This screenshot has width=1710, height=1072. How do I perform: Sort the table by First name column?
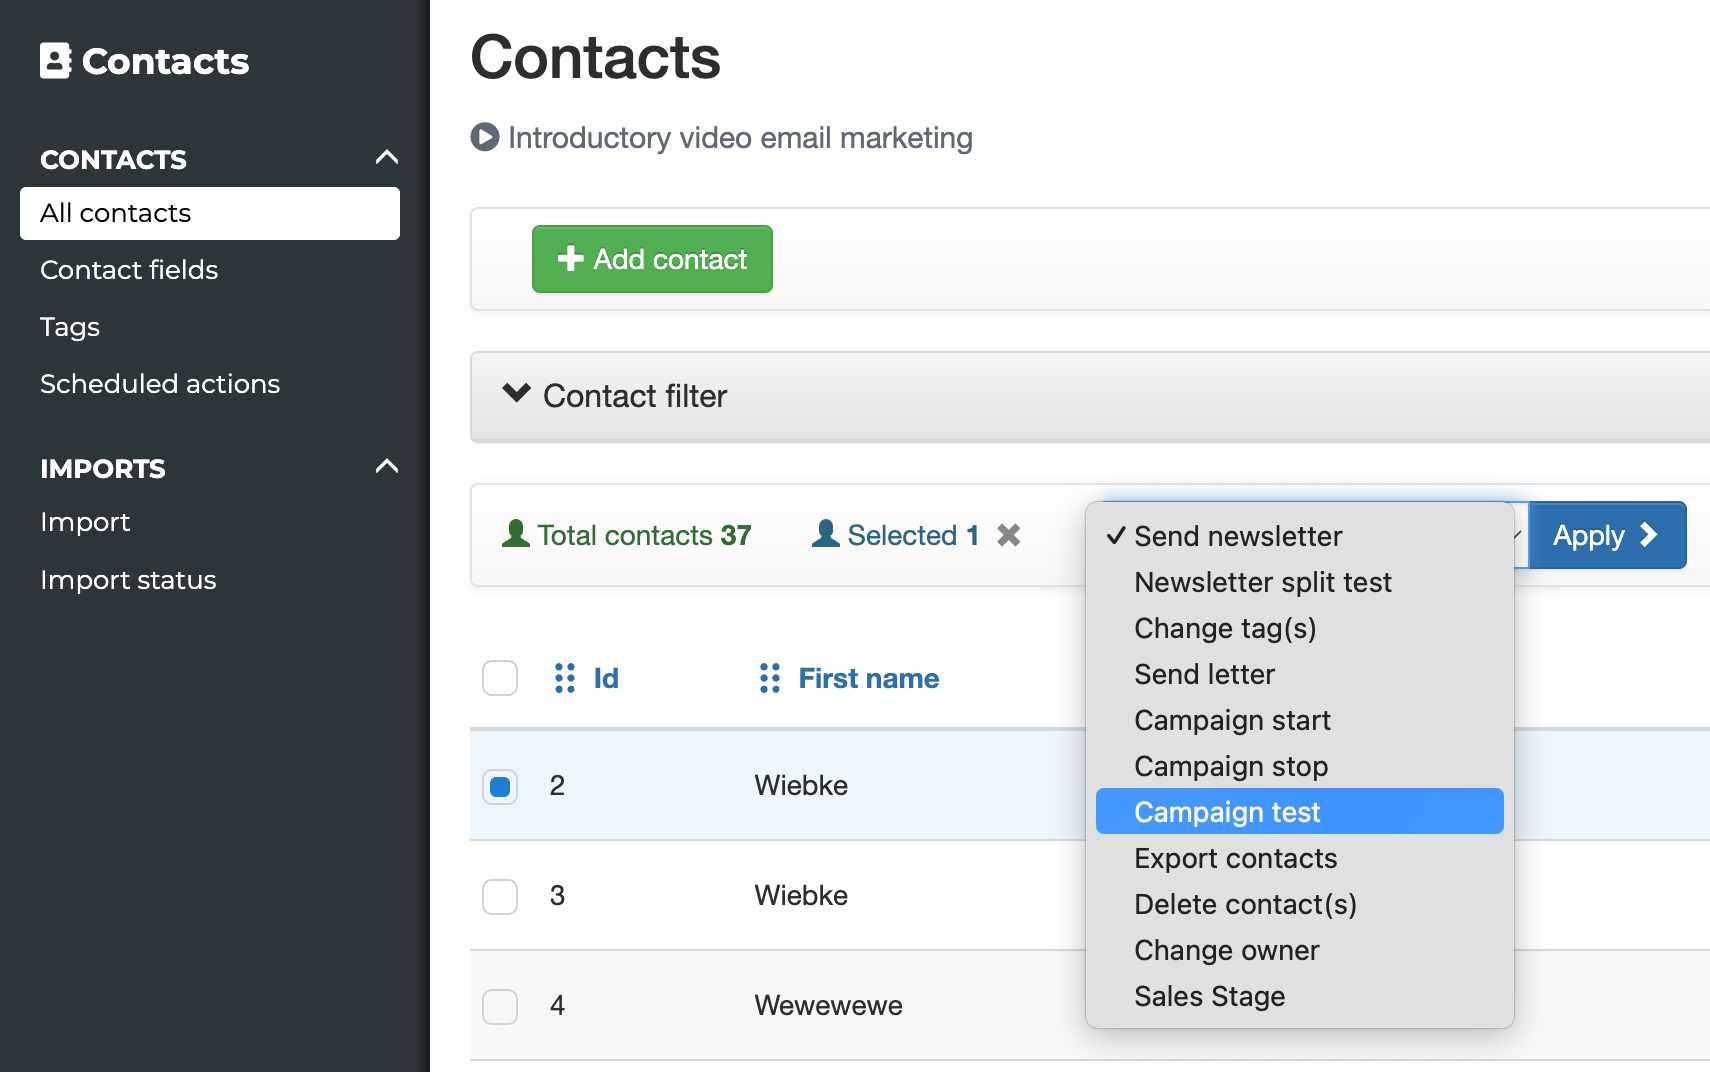click(x=868, y=678)
